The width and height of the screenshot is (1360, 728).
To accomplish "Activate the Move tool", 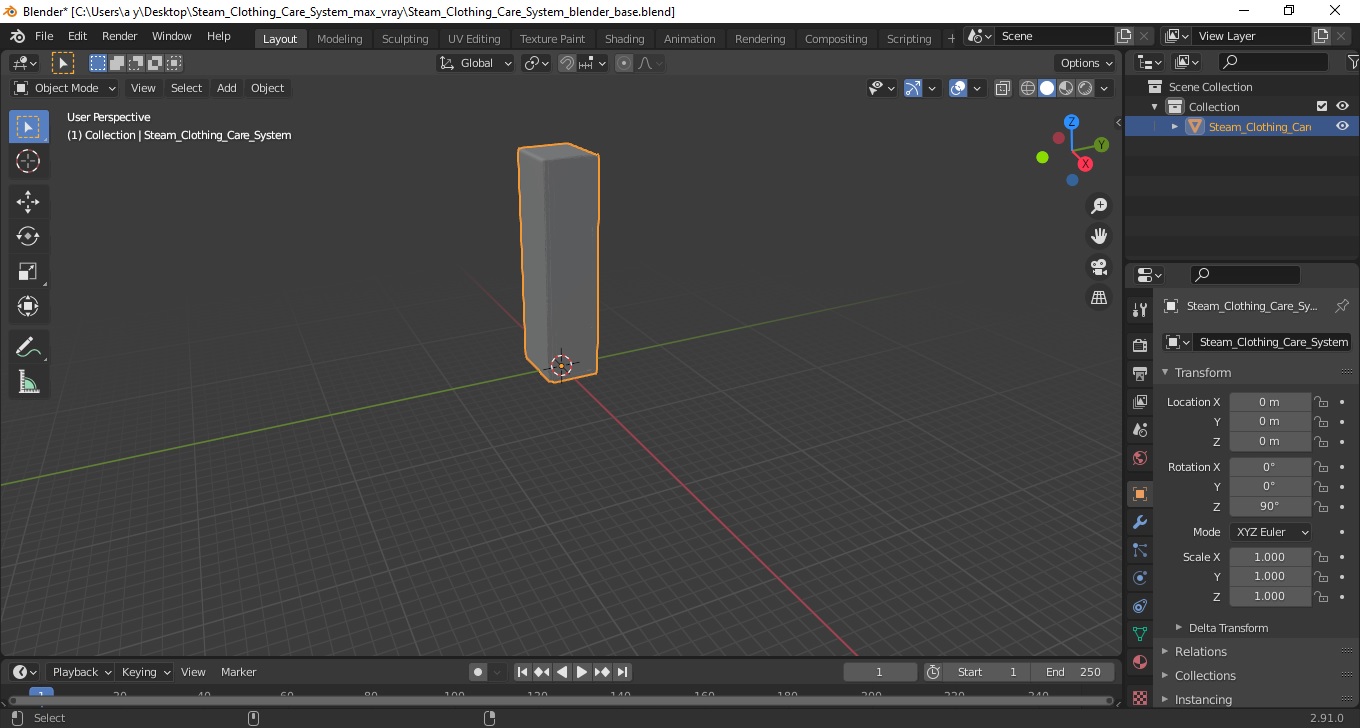I will [28, 202].
